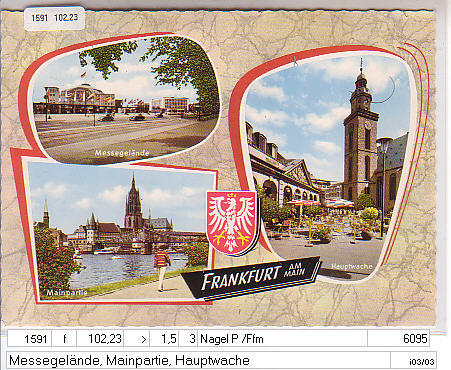Click the Messegelände caption text

(x=122, y=153)
